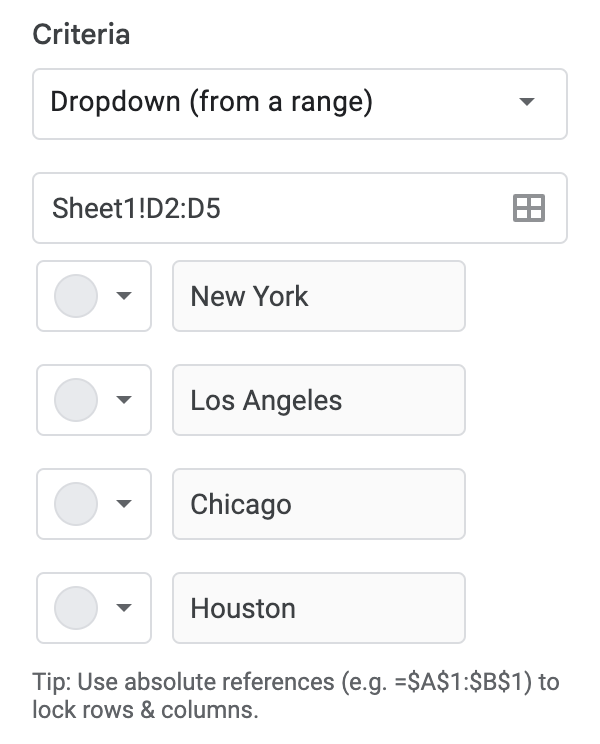Viewport: 600px width, 744px height.
Task: Click the text D2:D5 inside range box
Action: (x=184, y=208)
